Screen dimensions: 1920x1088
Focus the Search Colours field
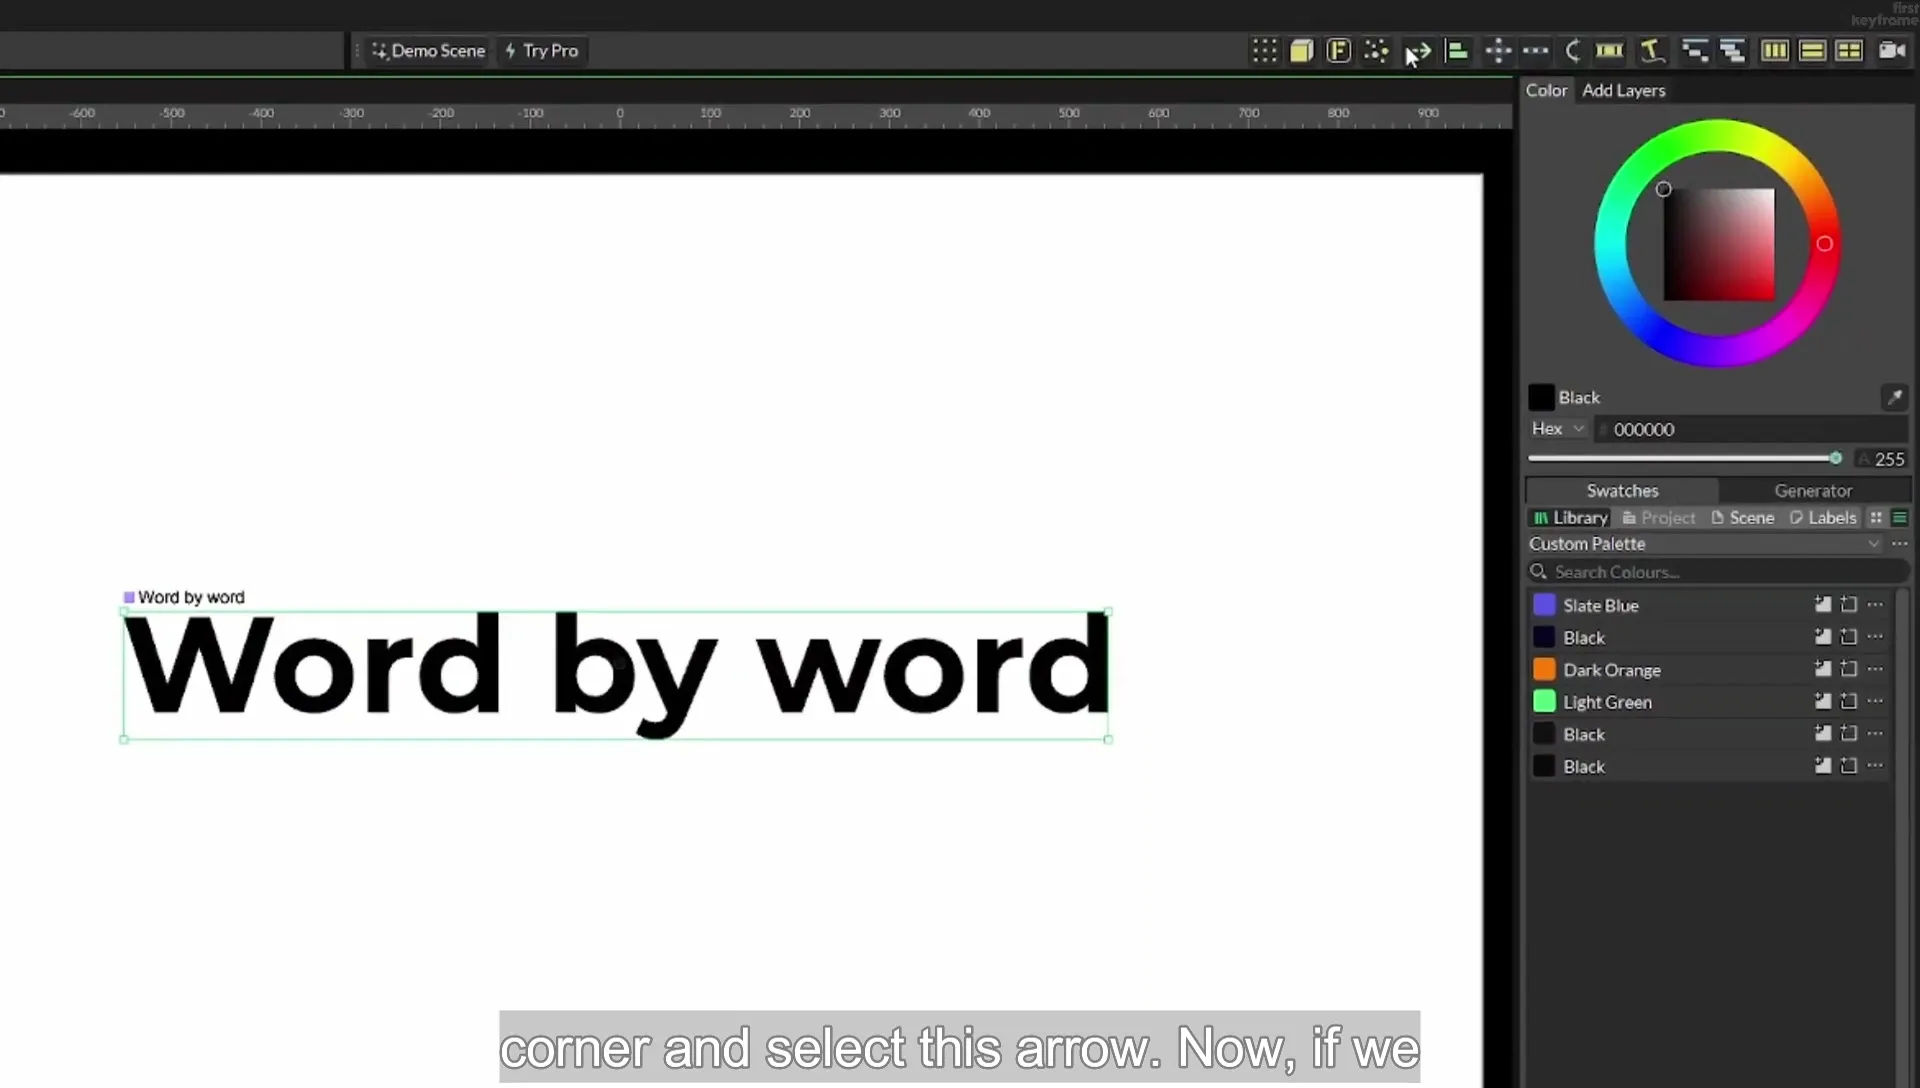pos(1716,572)
